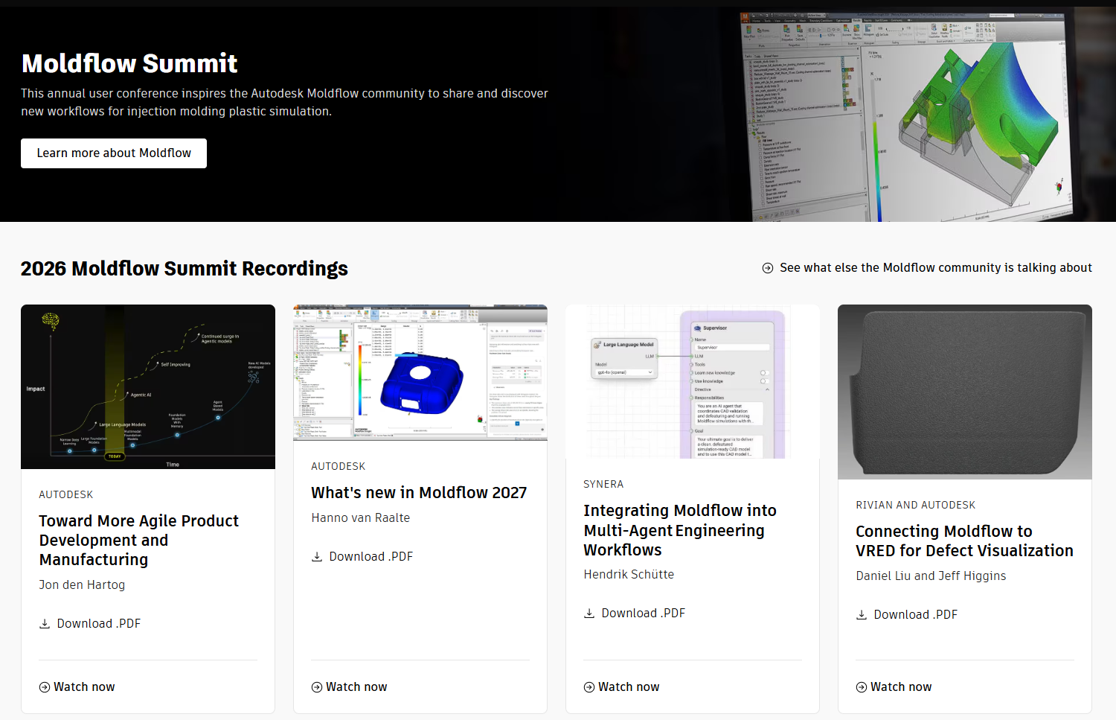Click the download icon in the Moldflow 2027 card
1116x720 pixels.
(317, 557)
